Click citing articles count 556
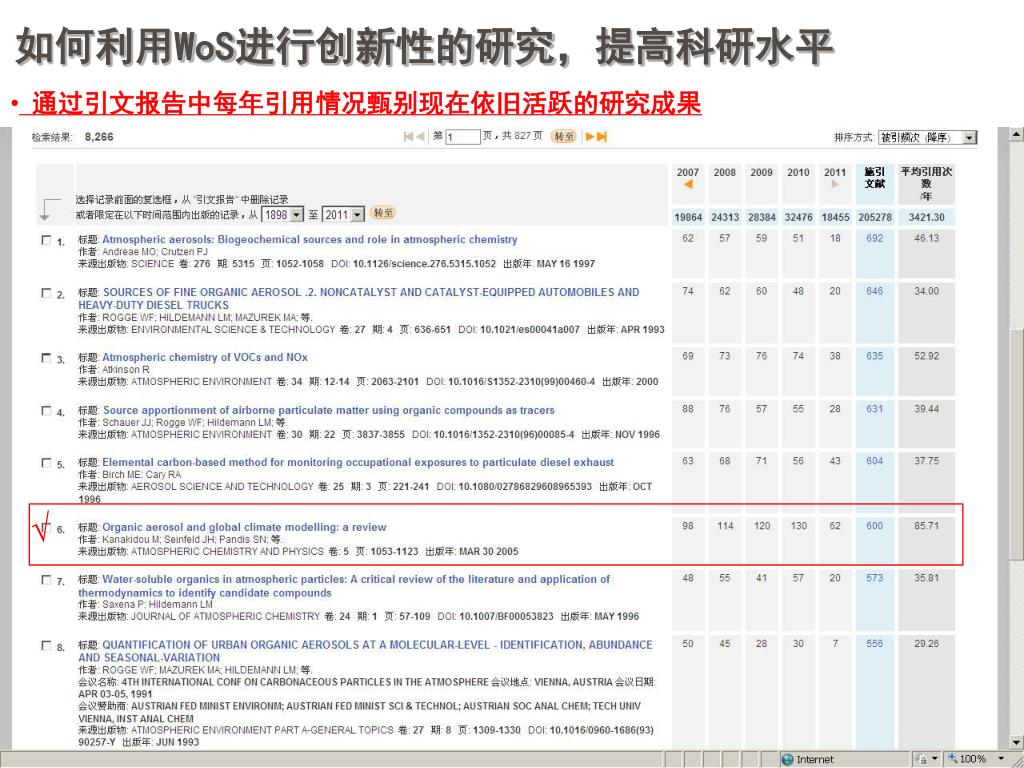This screenshot has width=1024, height=768. click(x=874, y=644)
